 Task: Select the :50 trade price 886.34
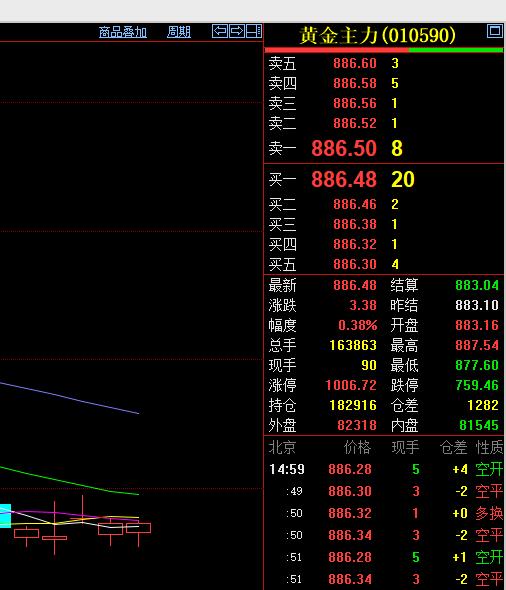[350, 535]
